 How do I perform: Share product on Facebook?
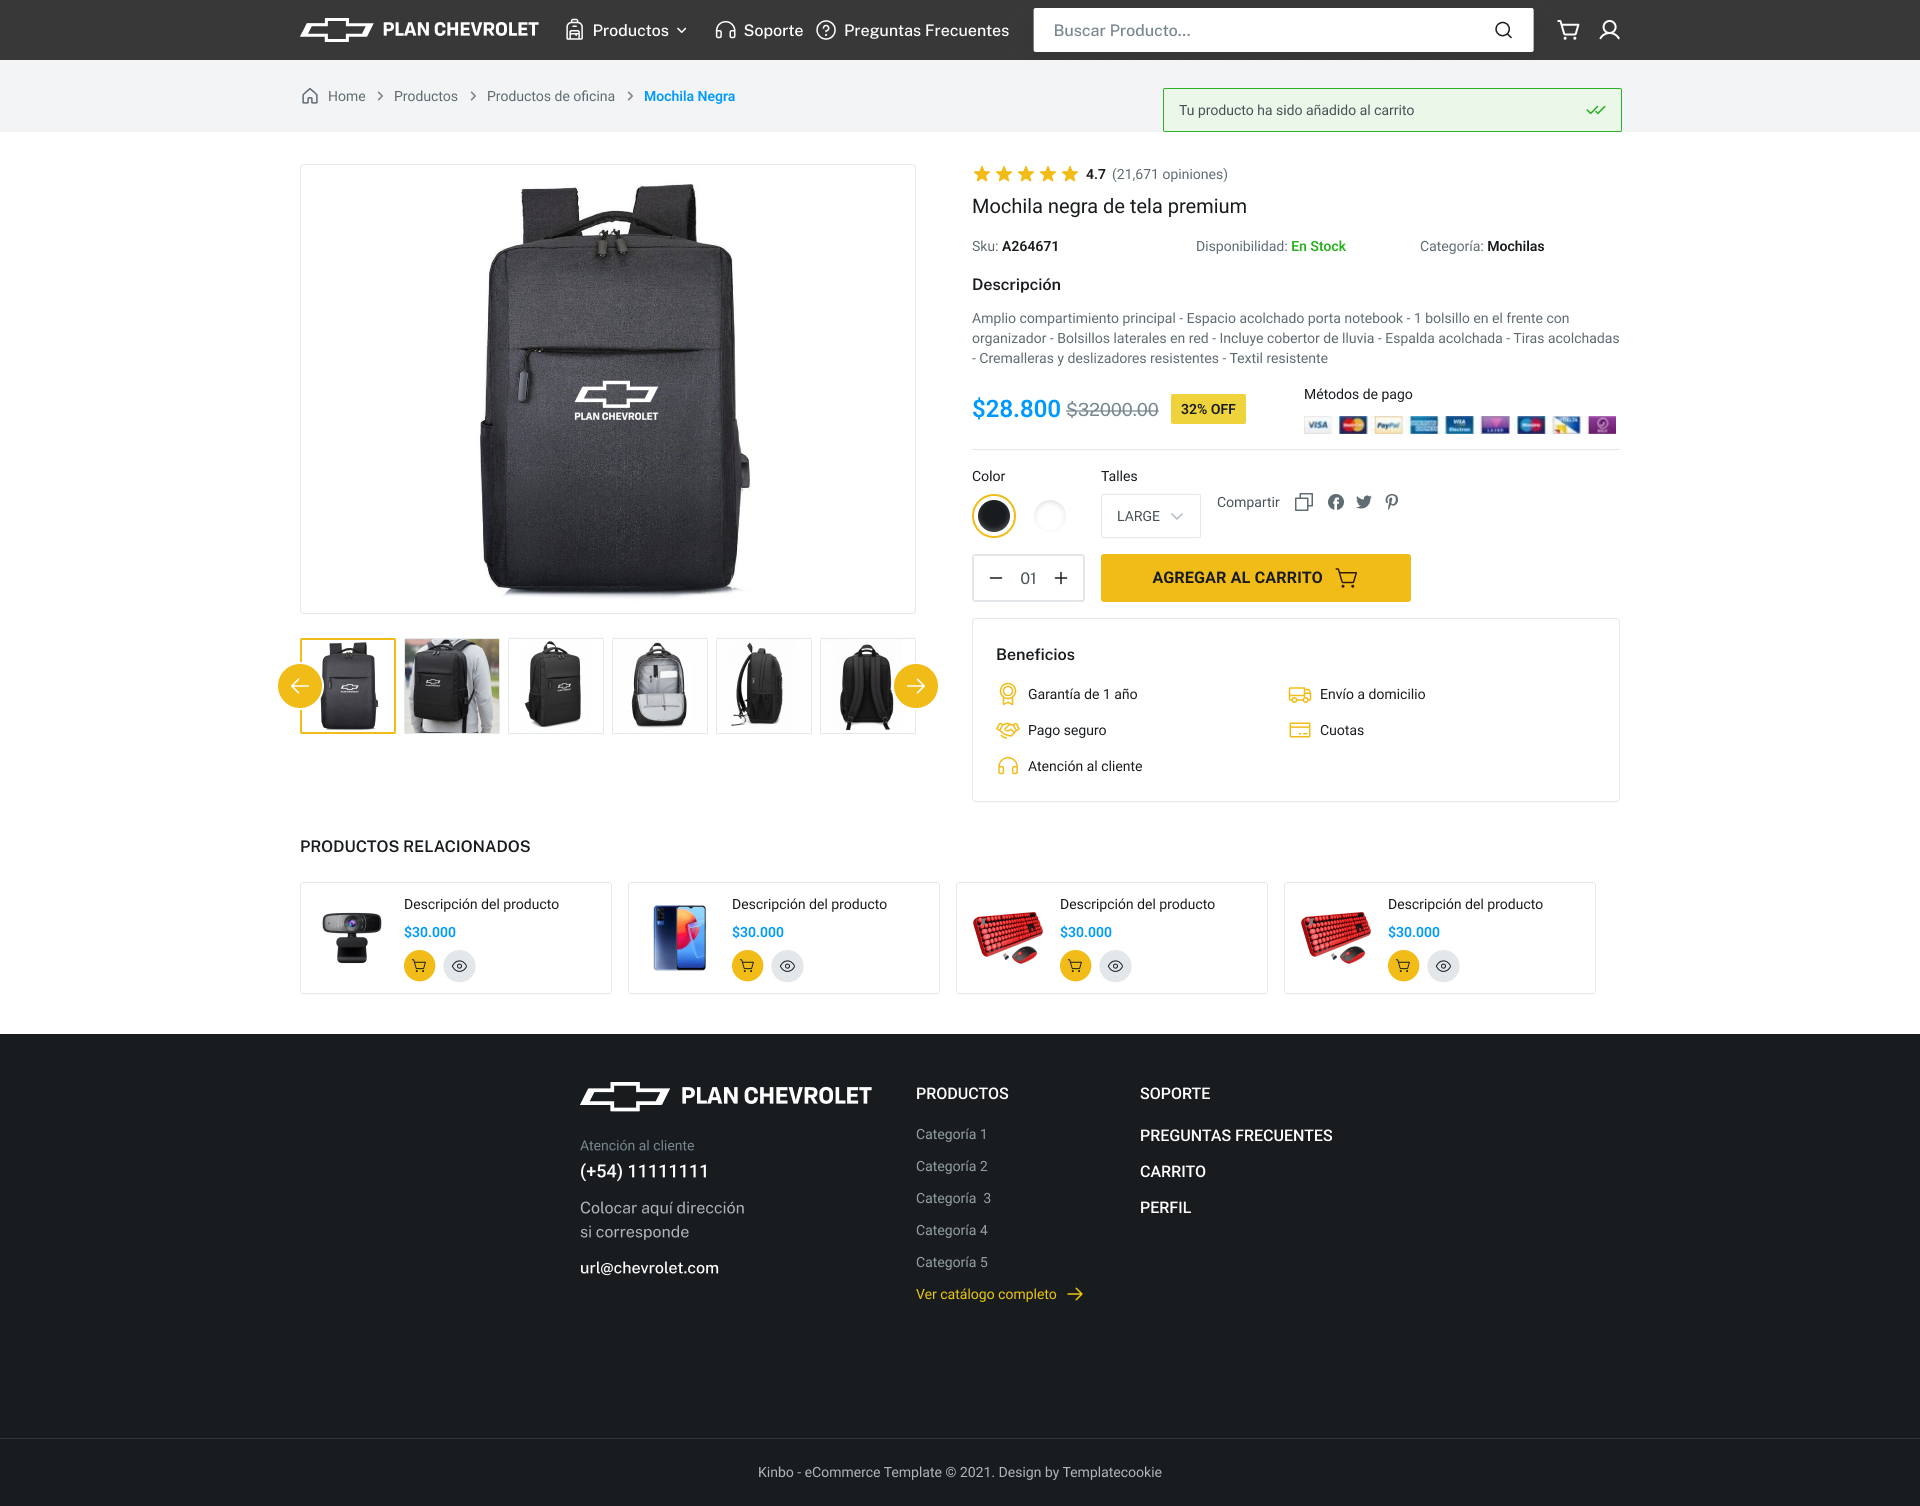click(x=1336, y=502)
